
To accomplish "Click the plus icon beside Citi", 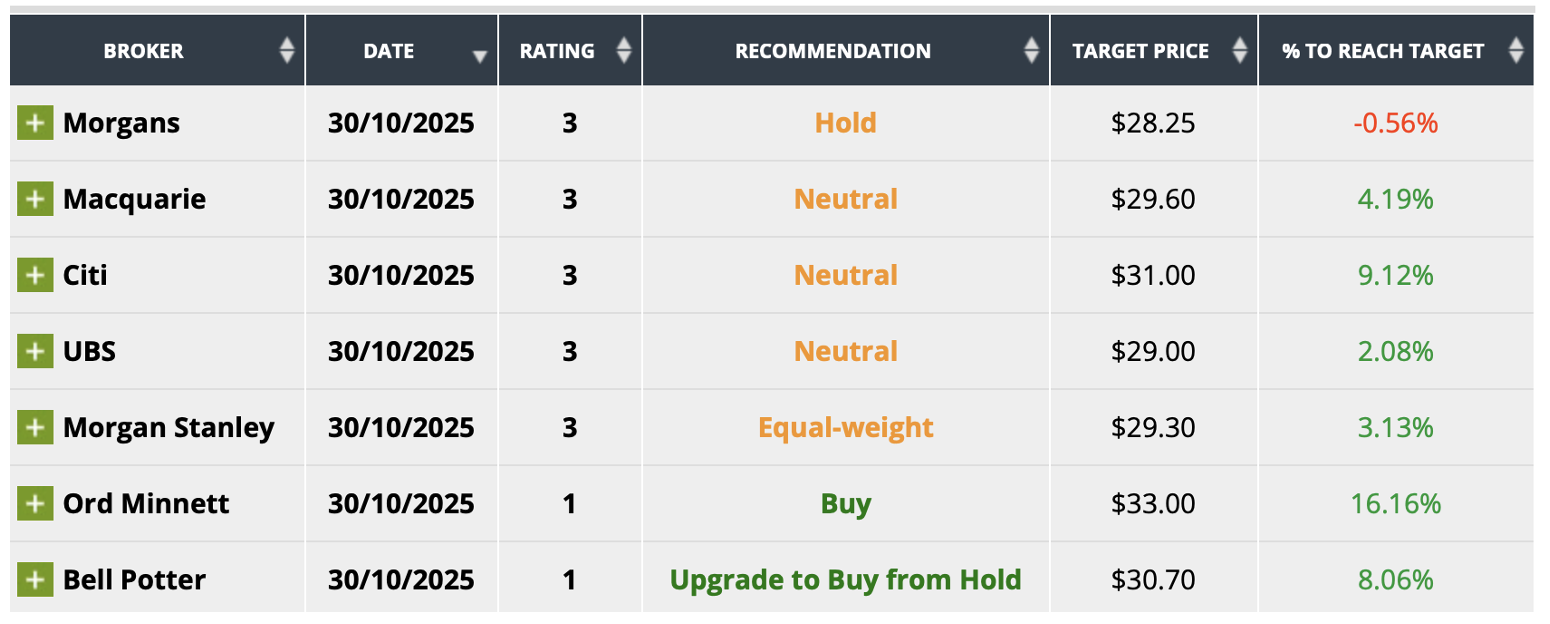I will pos(35,275).
